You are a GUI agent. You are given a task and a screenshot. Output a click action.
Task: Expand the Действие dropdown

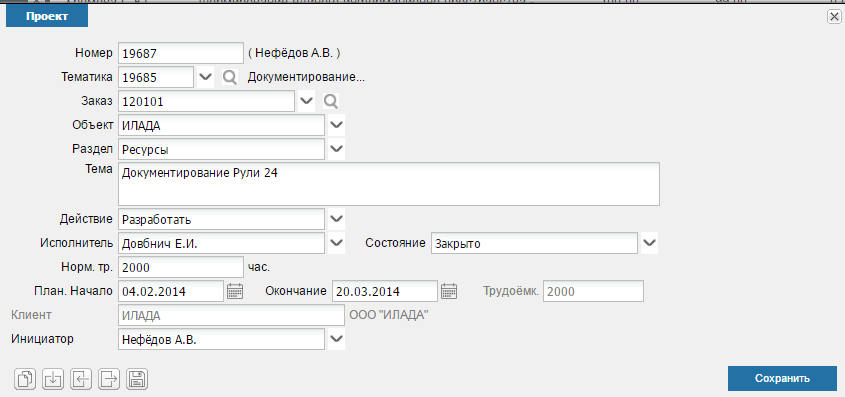click(336, 219)
